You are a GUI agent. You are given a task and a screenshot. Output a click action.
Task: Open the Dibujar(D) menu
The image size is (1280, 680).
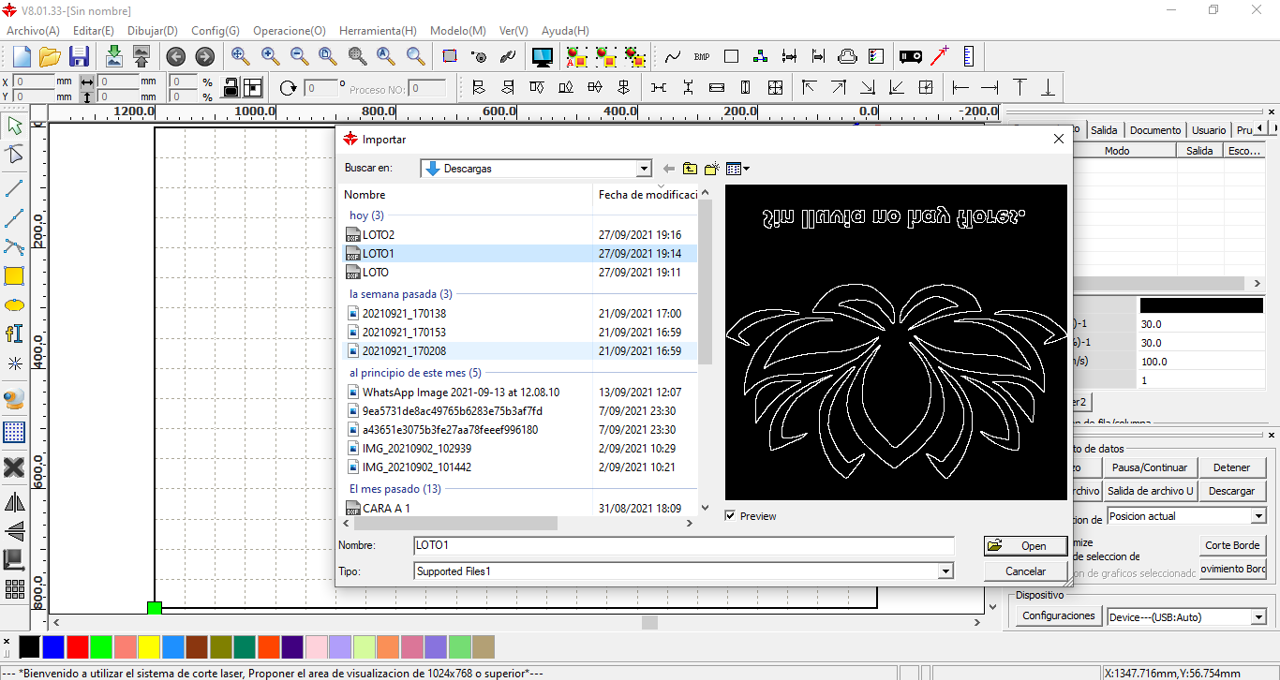point(152,31)
